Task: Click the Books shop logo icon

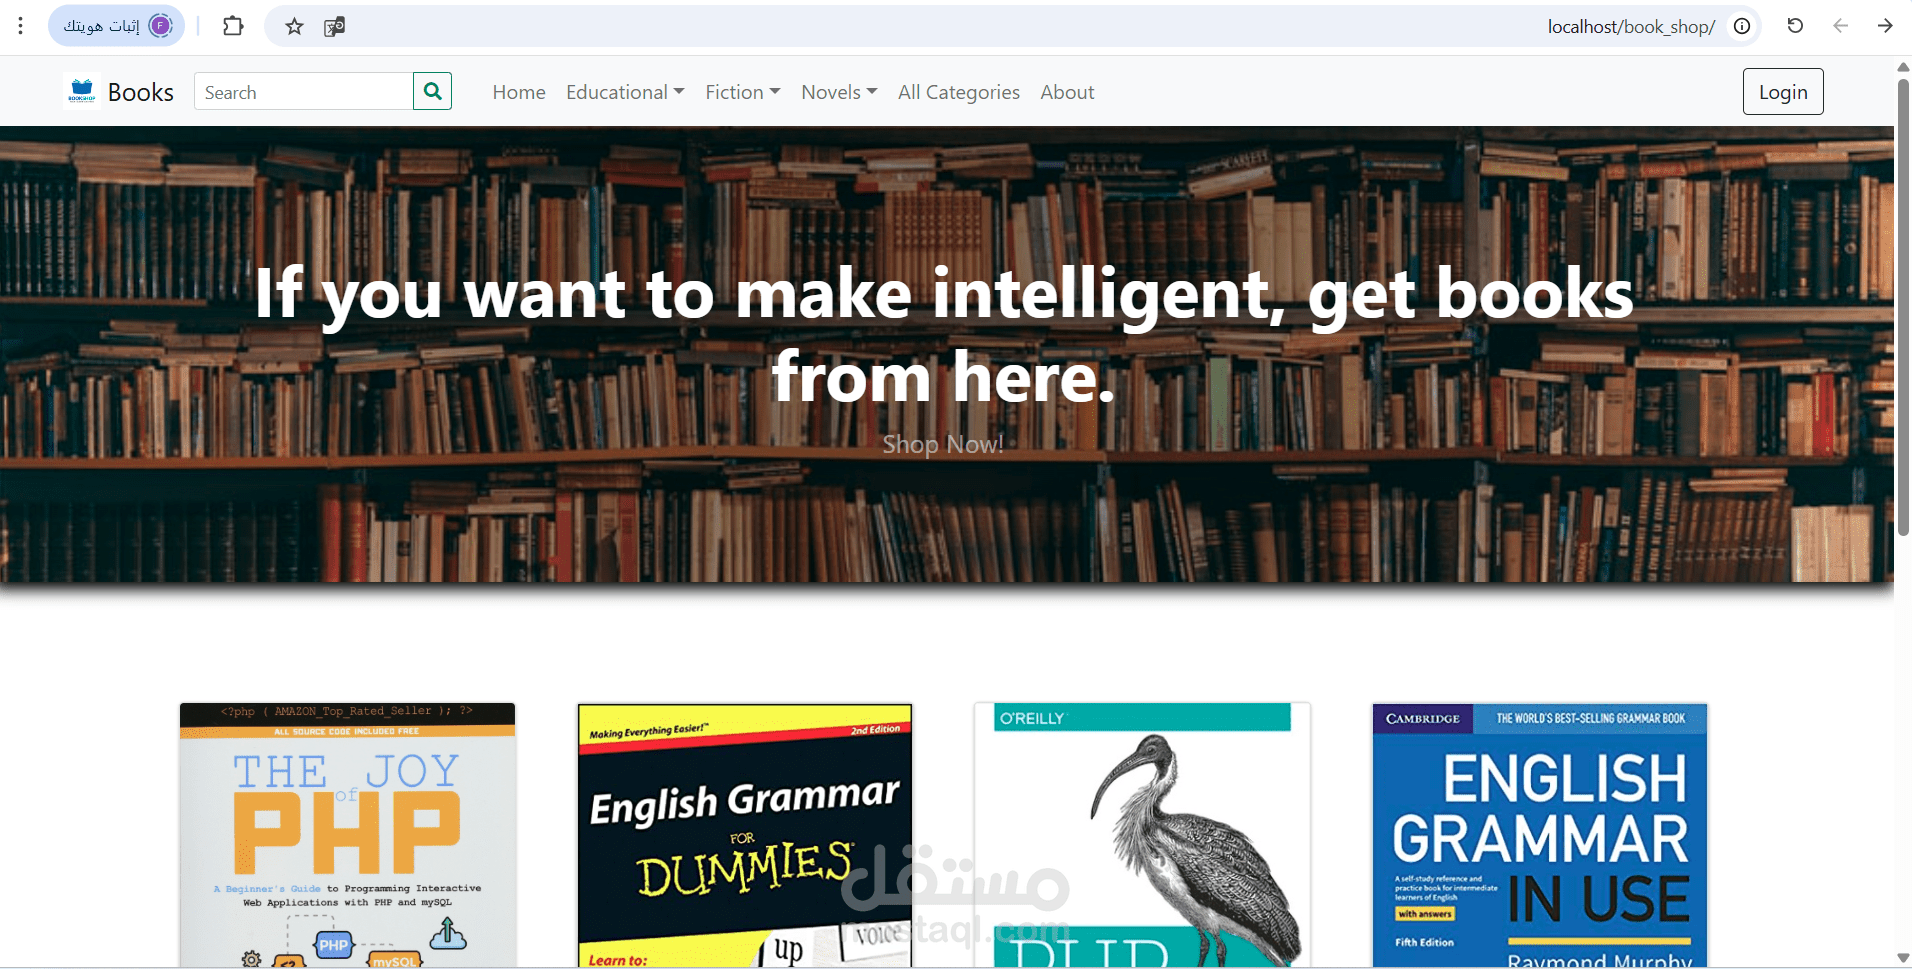Action: [x=82, y=91]
